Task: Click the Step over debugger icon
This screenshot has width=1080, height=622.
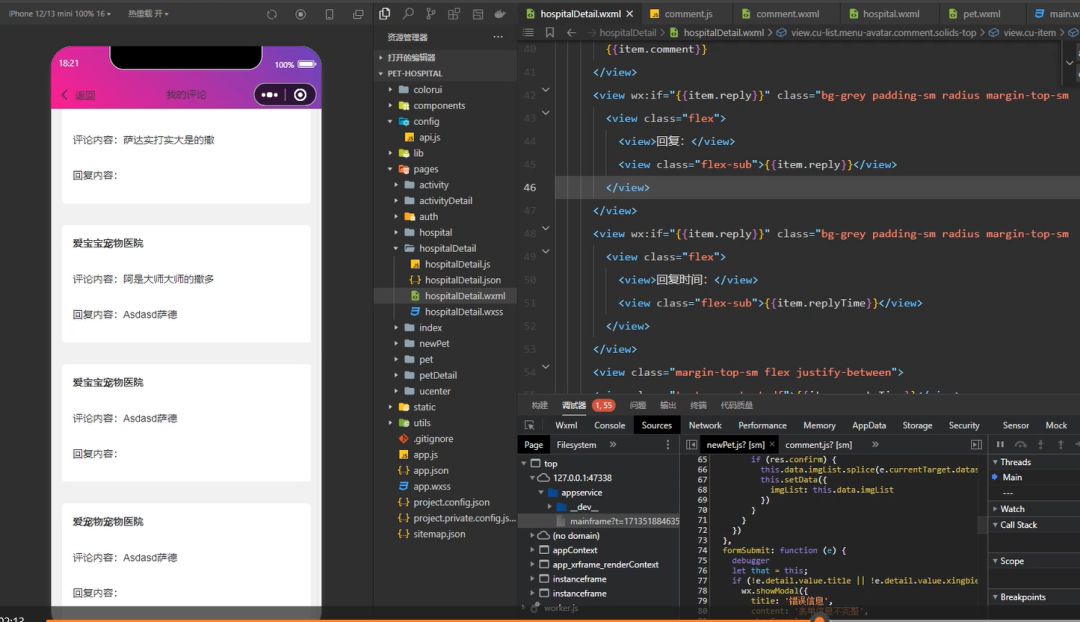Action: [x=1021, y=444]
